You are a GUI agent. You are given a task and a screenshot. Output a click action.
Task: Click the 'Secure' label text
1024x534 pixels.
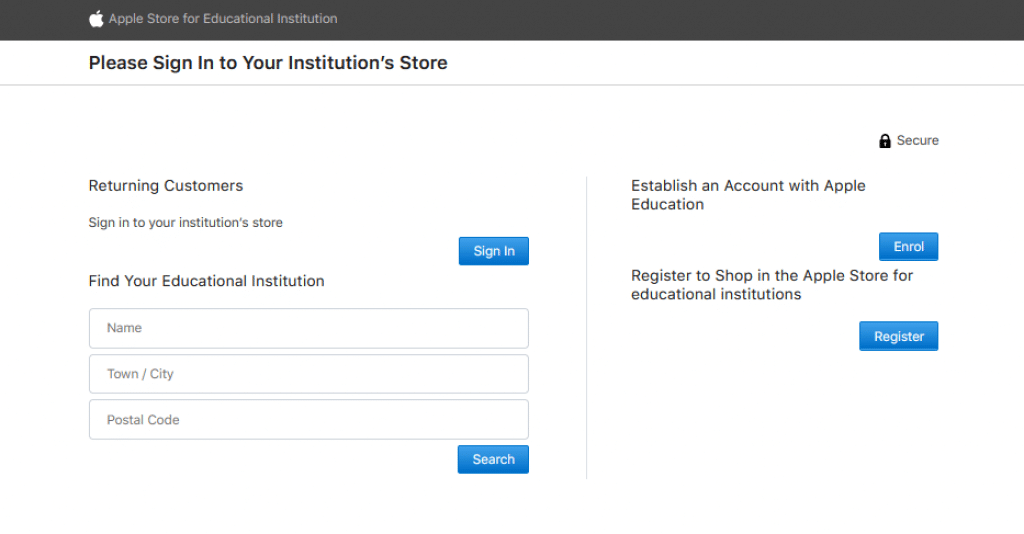[918, 140]
